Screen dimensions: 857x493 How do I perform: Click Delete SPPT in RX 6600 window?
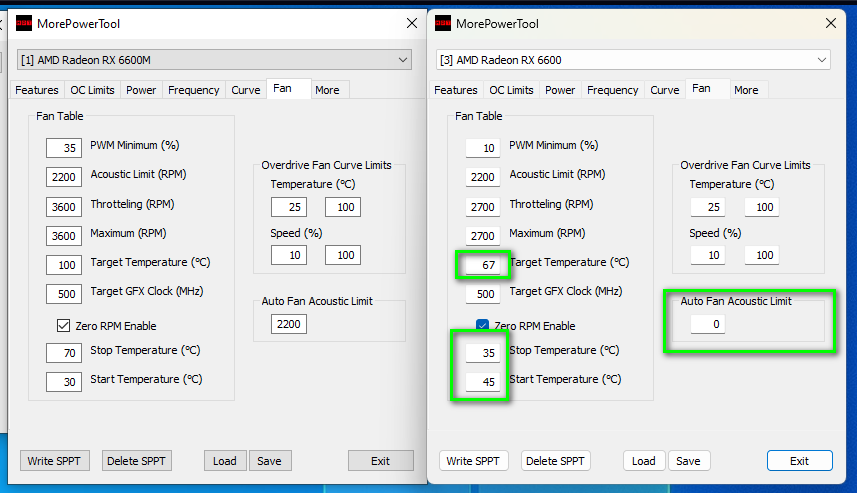point(556,461)
